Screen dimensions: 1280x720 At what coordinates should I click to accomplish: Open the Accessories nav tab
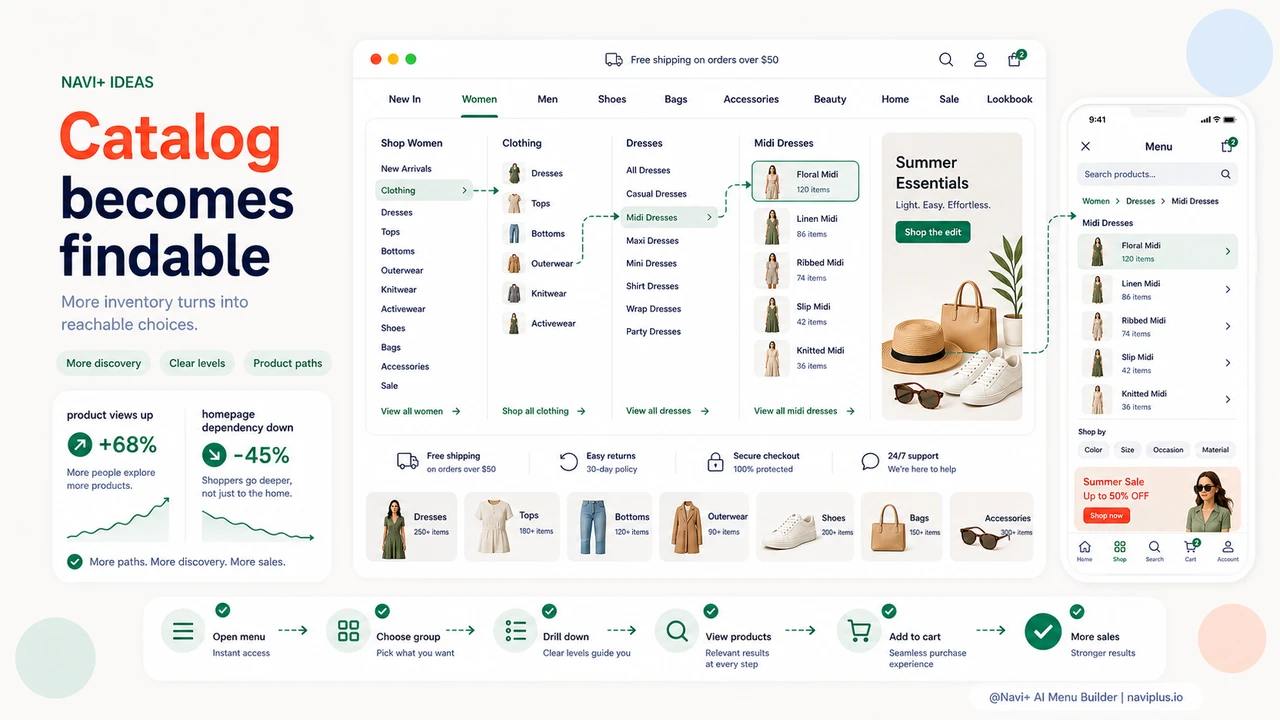[751, 99]
